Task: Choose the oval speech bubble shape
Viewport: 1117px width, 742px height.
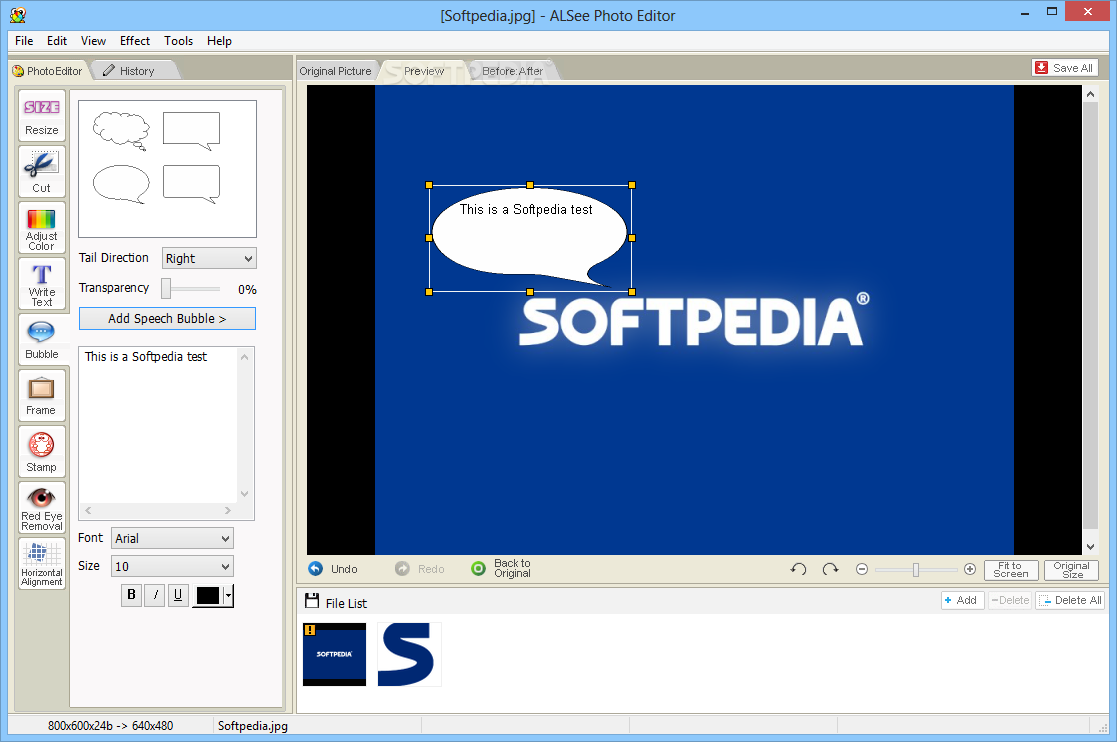Action: [x=121, y=184]
